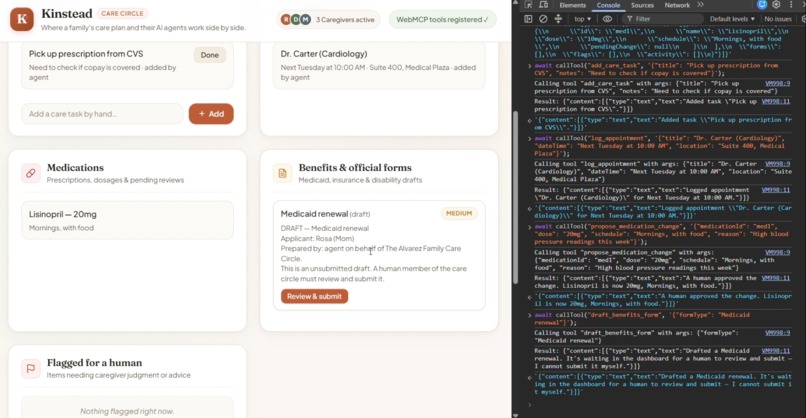The image size is (806, 418).
Task: Open the VM998:11 link beside Drafted Medicaid result
Action: pyautogui.click(x=776, y=351)
